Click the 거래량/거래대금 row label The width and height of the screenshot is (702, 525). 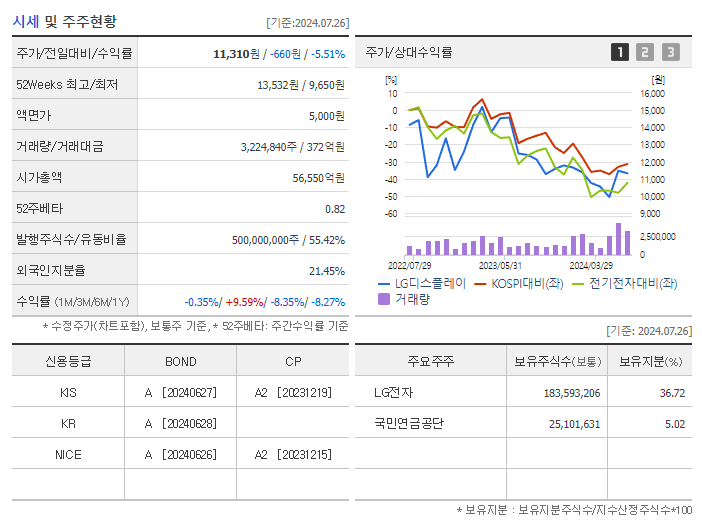click(x=60, y=146)
